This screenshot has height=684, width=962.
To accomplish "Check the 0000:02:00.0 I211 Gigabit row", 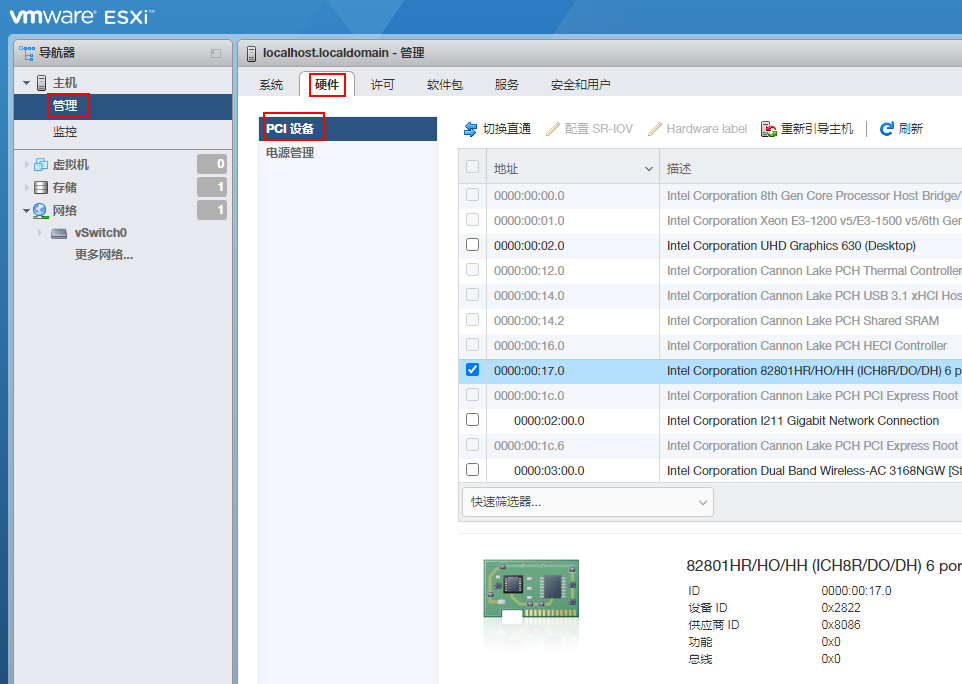I will click(x=472, y=420).
